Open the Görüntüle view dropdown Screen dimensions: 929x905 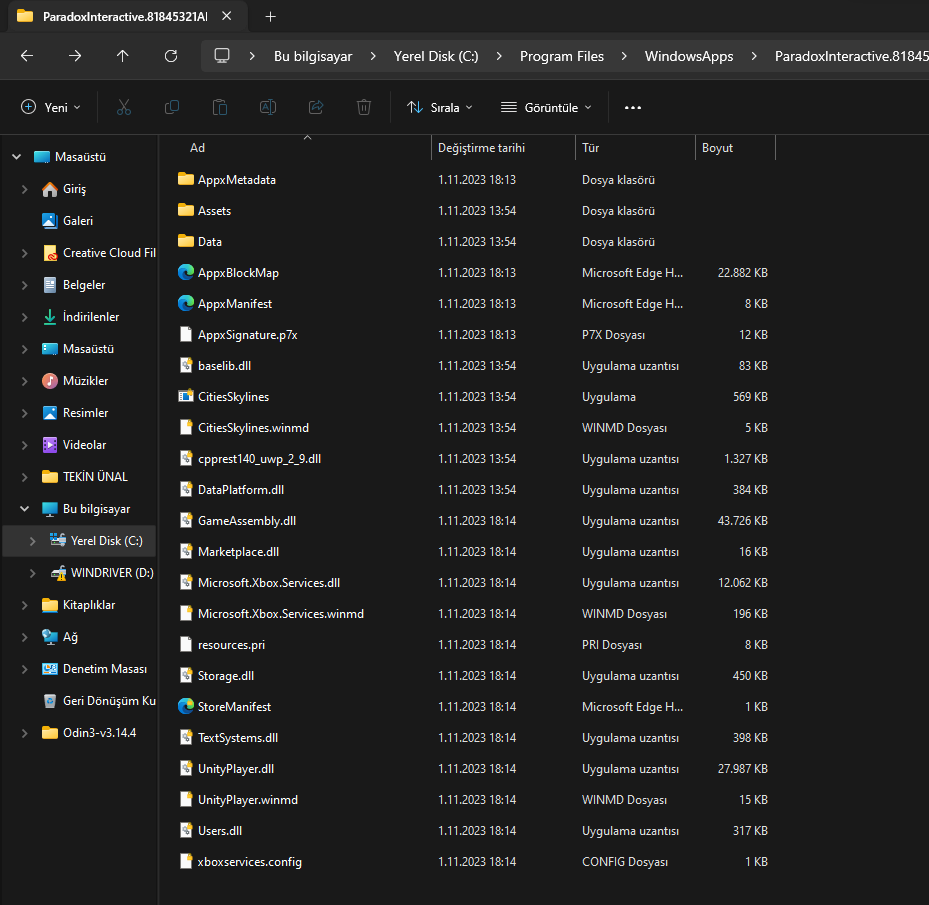click(546, 107)
